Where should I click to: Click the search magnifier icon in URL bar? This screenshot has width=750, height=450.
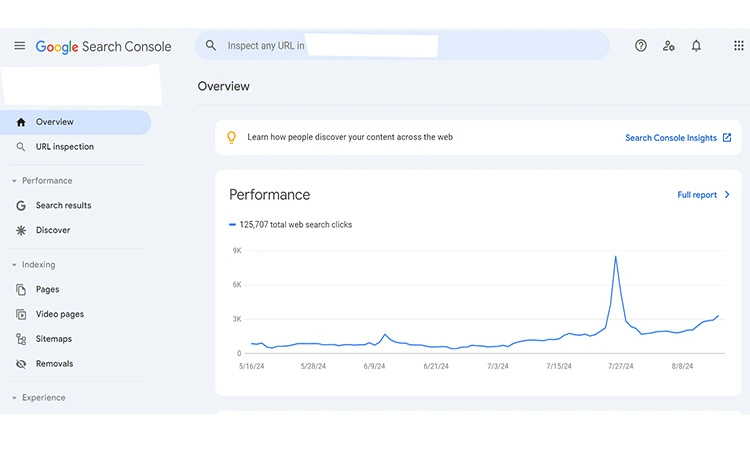(x=210, y=45)
